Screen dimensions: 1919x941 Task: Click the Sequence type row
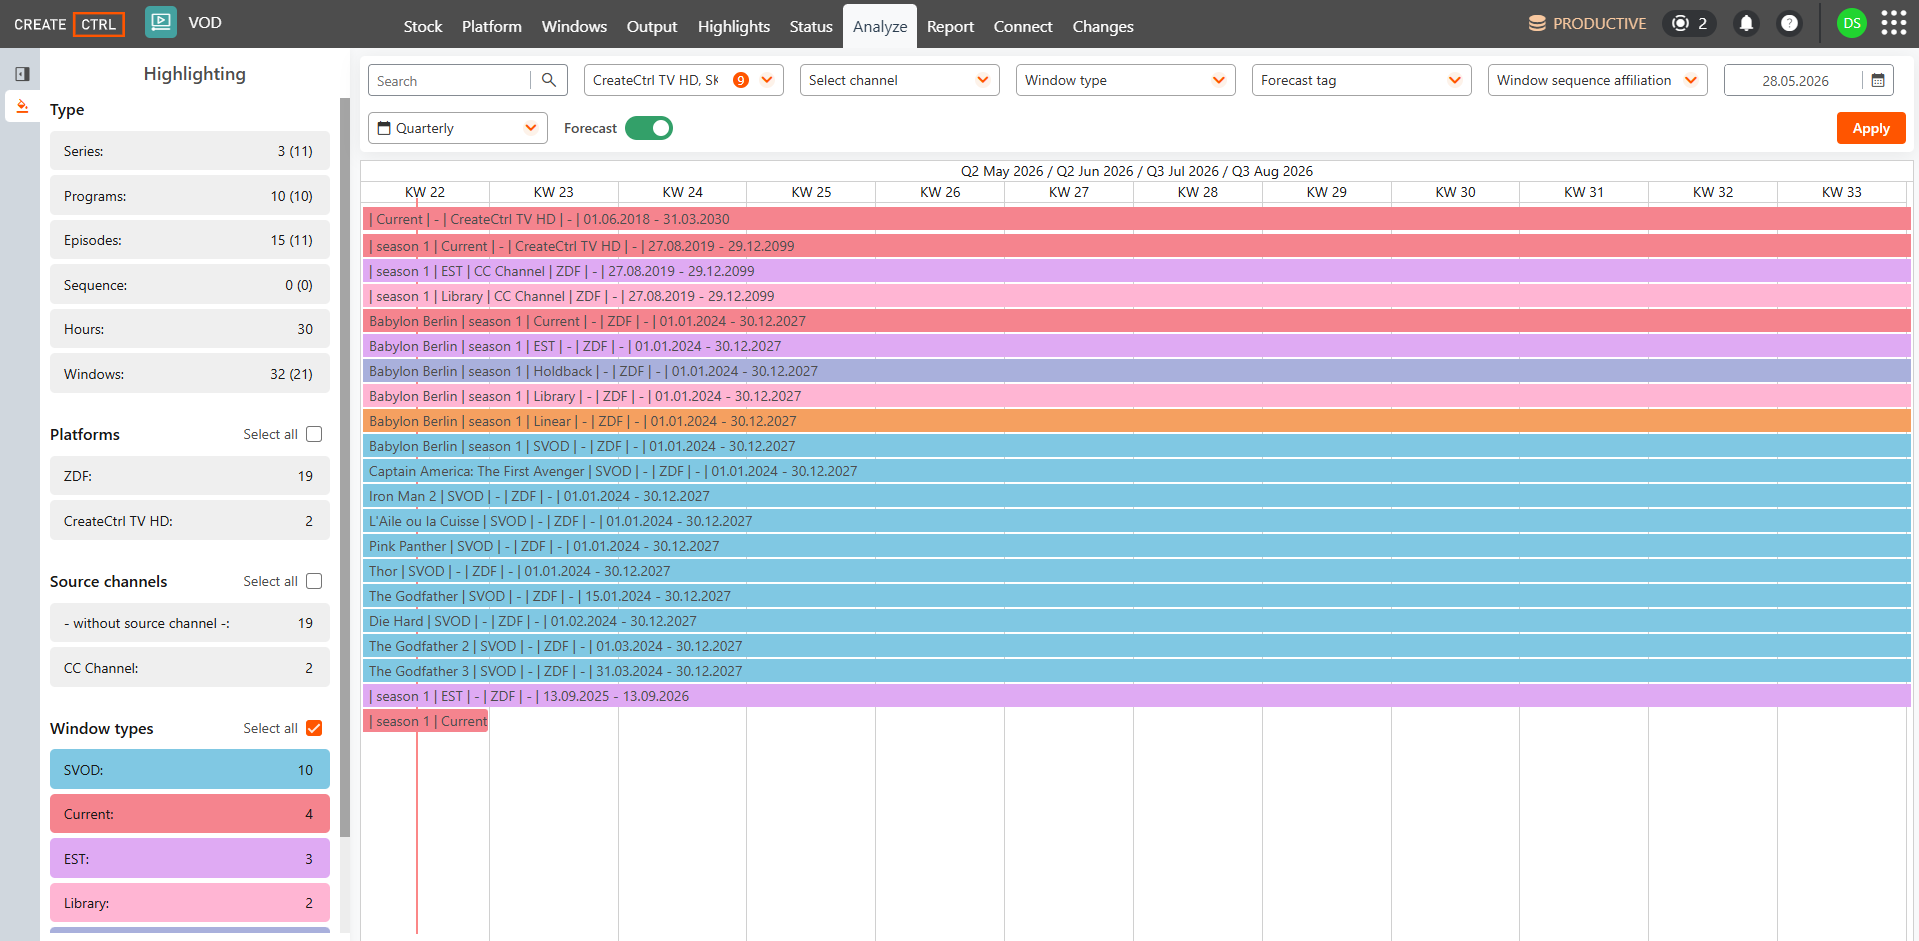pos(190,285)
